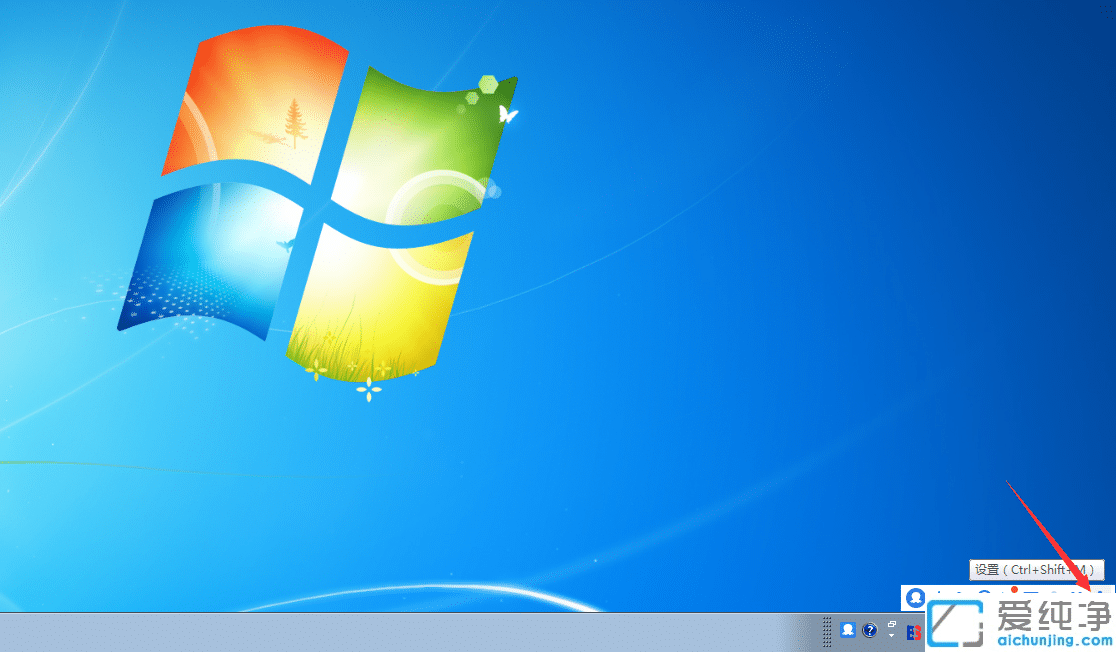Click the aichunjing screenshot-frame logo
Image resolution: width=1116 pixels, height=652 pixels.
(953, 623)
